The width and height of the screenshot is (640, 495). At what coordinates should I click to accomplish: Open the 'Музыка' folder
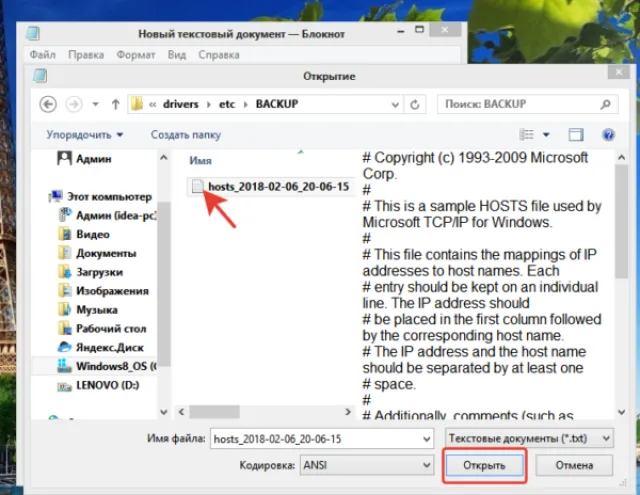click(97, 310)
